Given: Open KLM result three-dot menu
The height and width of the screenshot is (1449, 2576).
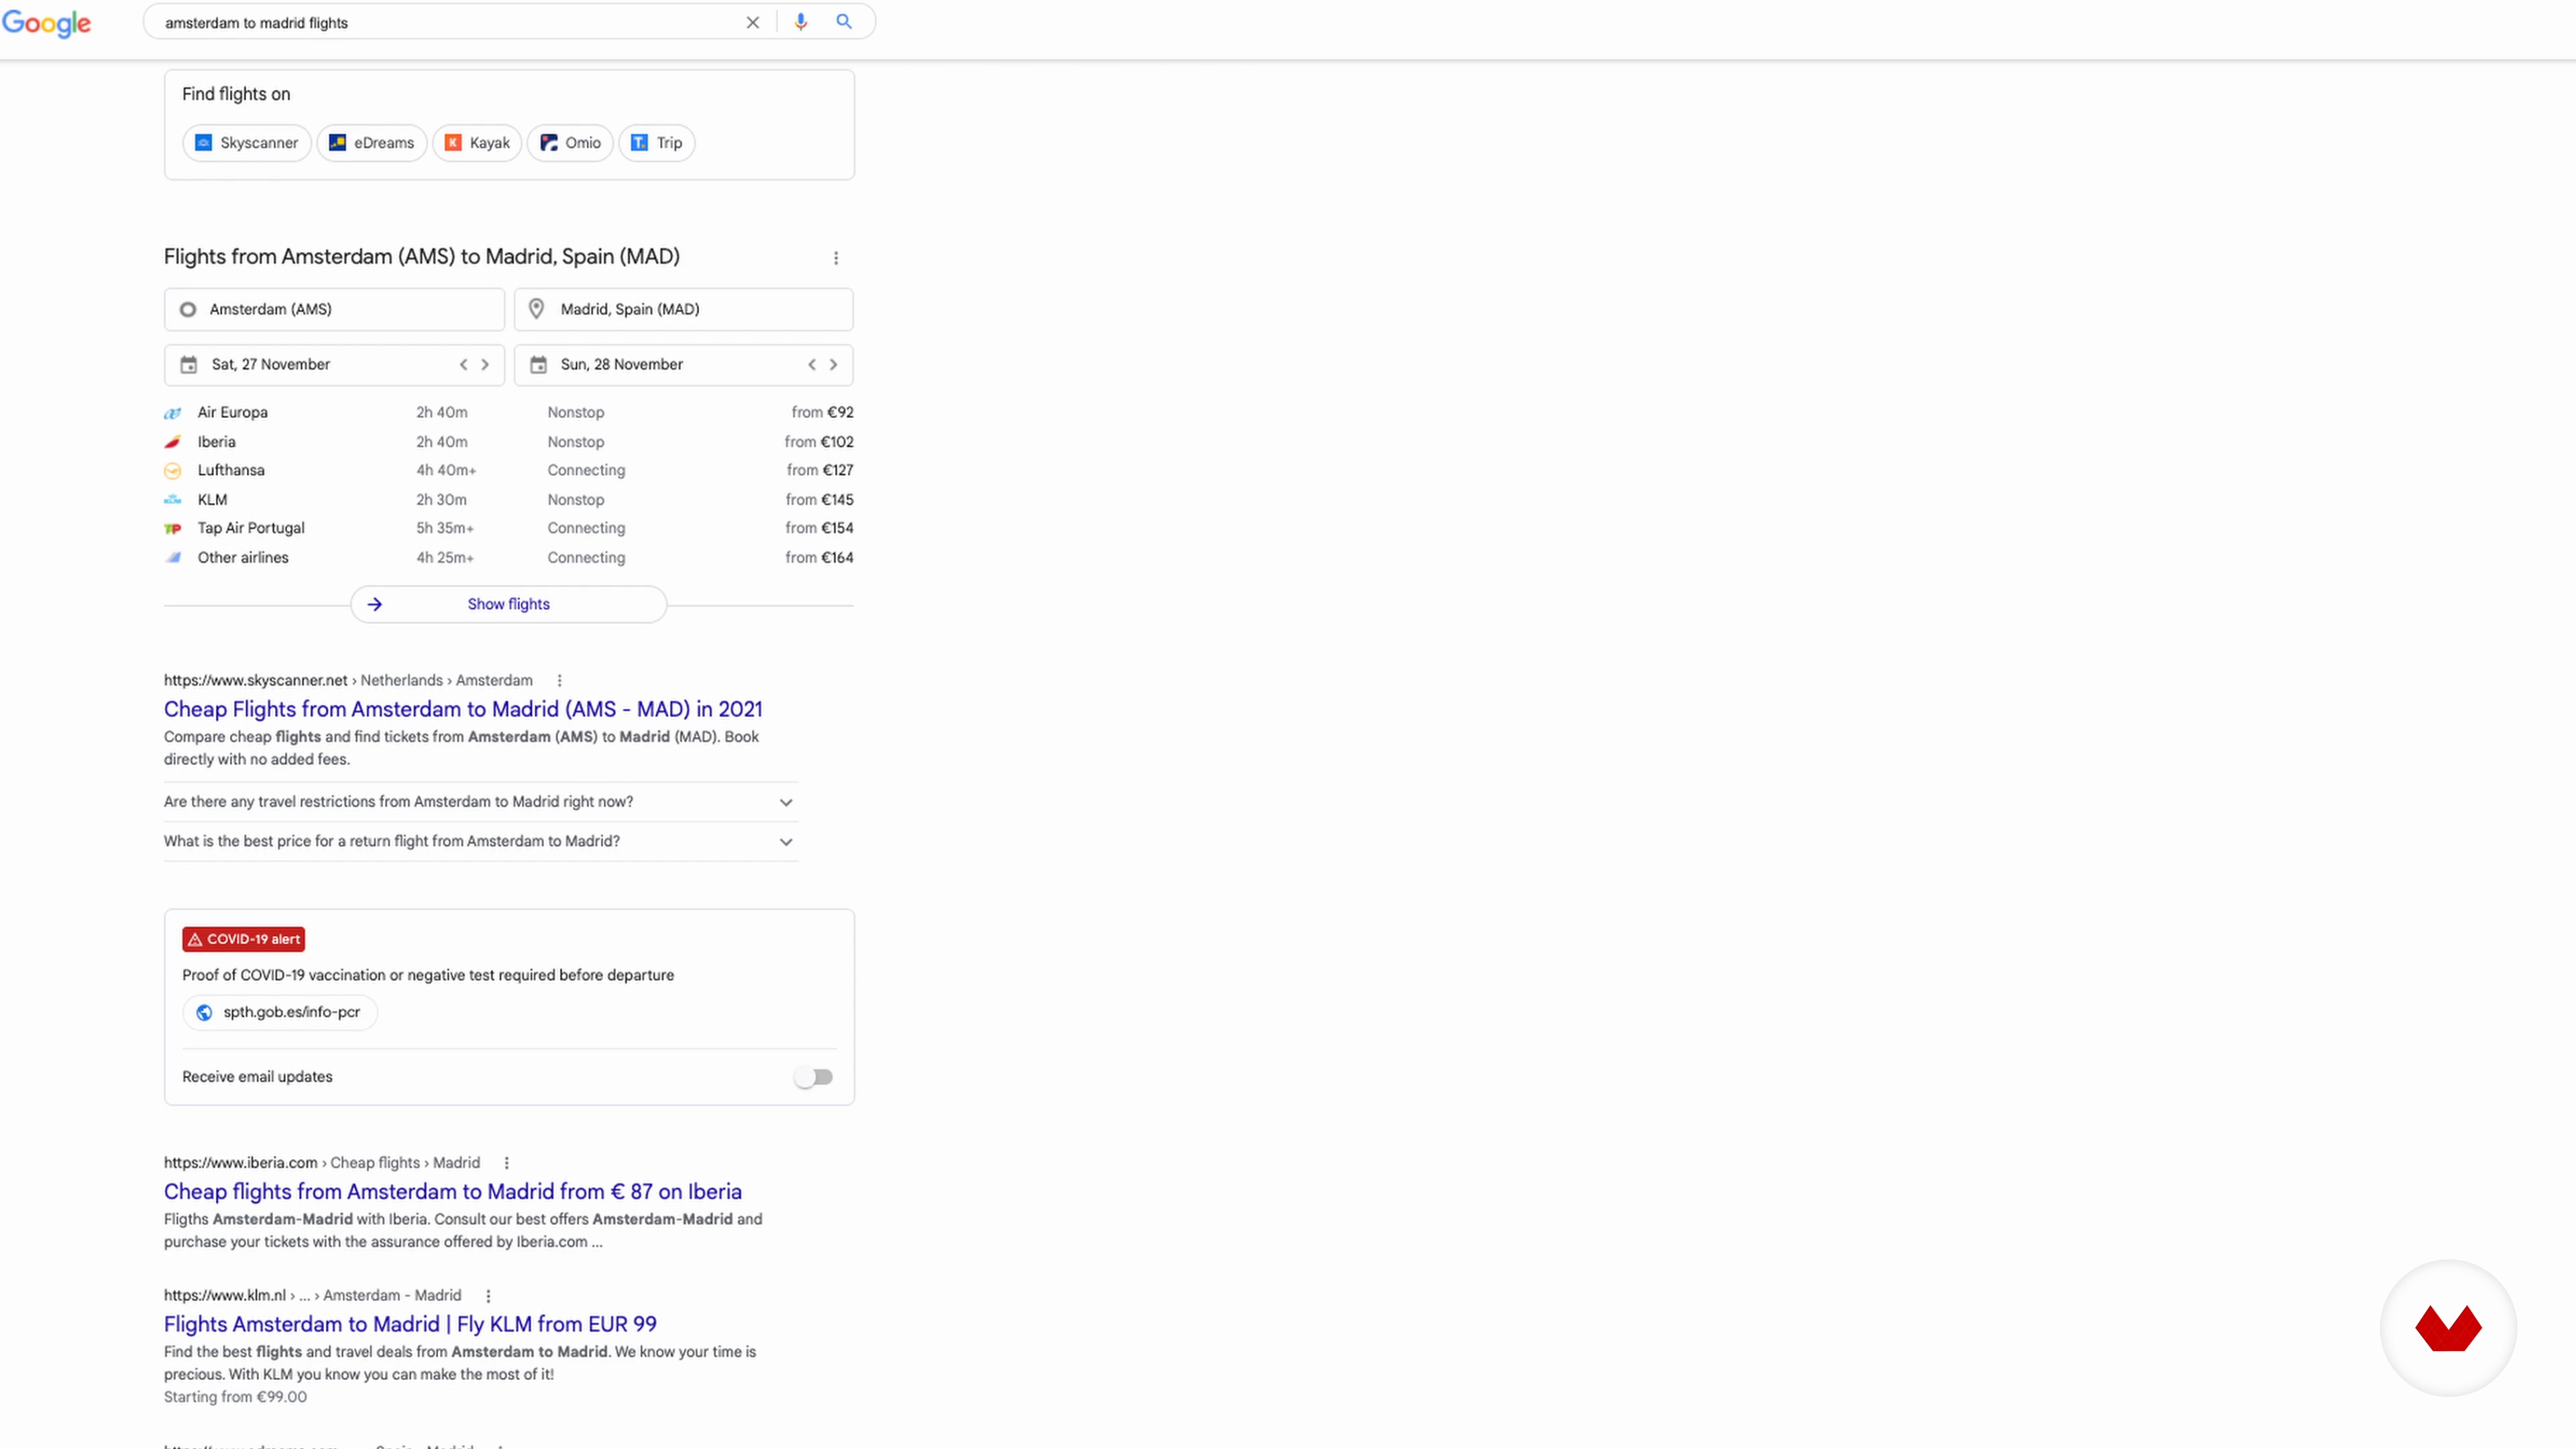Looking at the screenshot, I should (x=488, y=1296).
